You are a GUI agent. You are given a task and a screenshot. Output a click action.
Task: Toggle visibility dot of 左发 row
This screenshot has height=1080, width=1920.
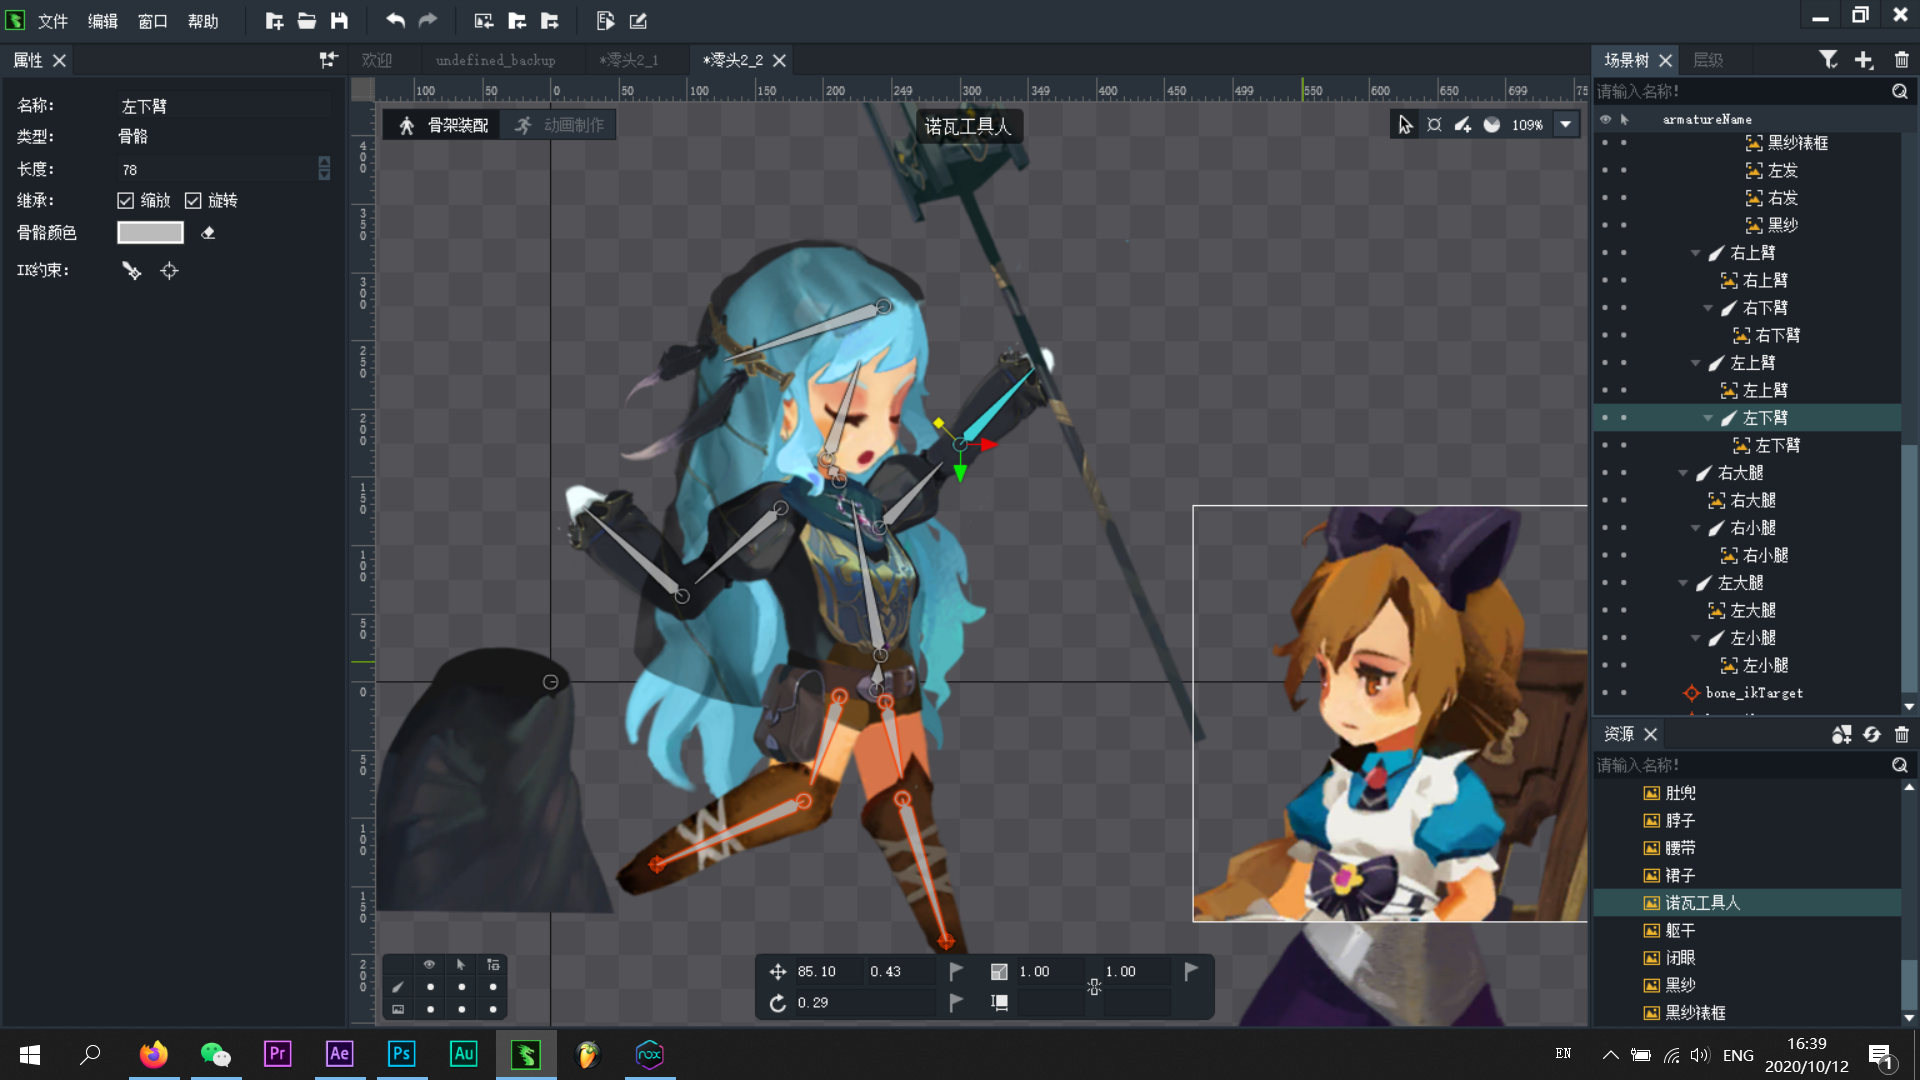(1605, 171)
